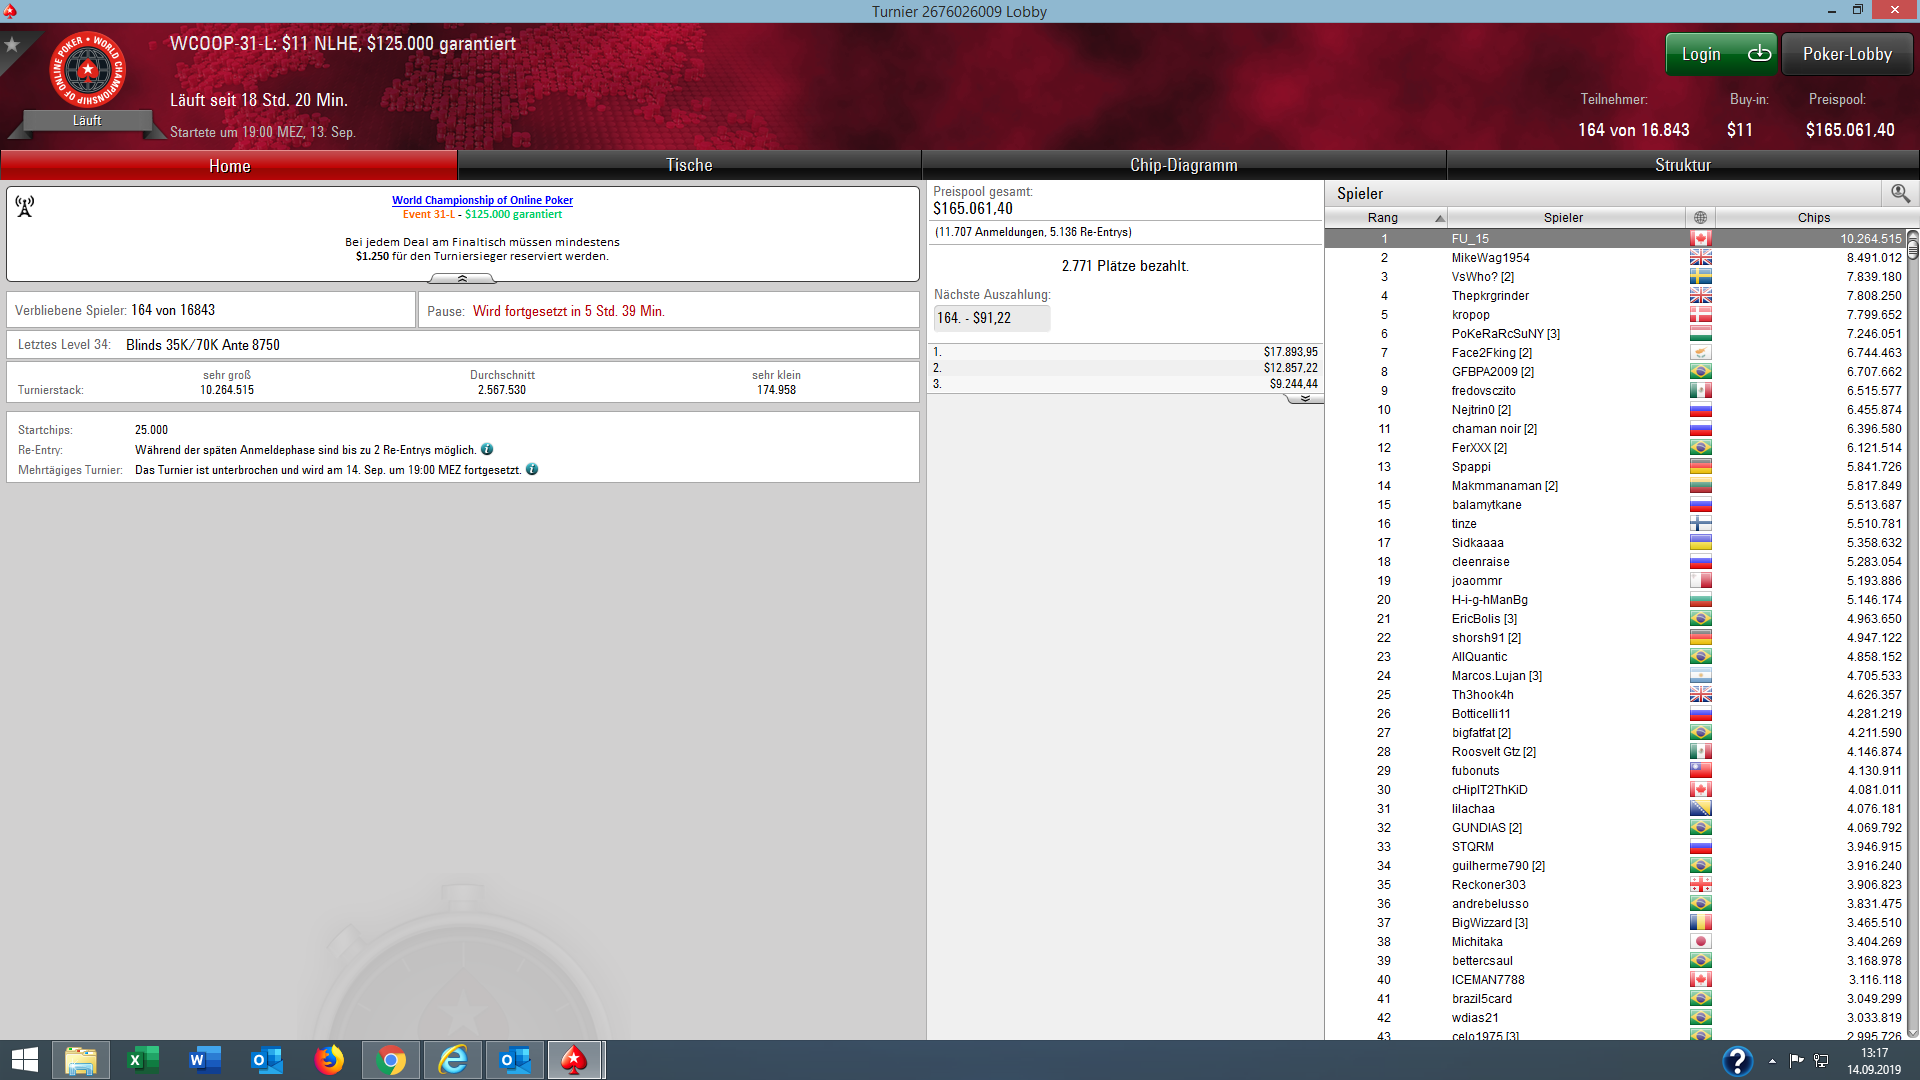Switch to the Tische tab
This screenshot has height=1080, width=1920.
click(689, 165)
